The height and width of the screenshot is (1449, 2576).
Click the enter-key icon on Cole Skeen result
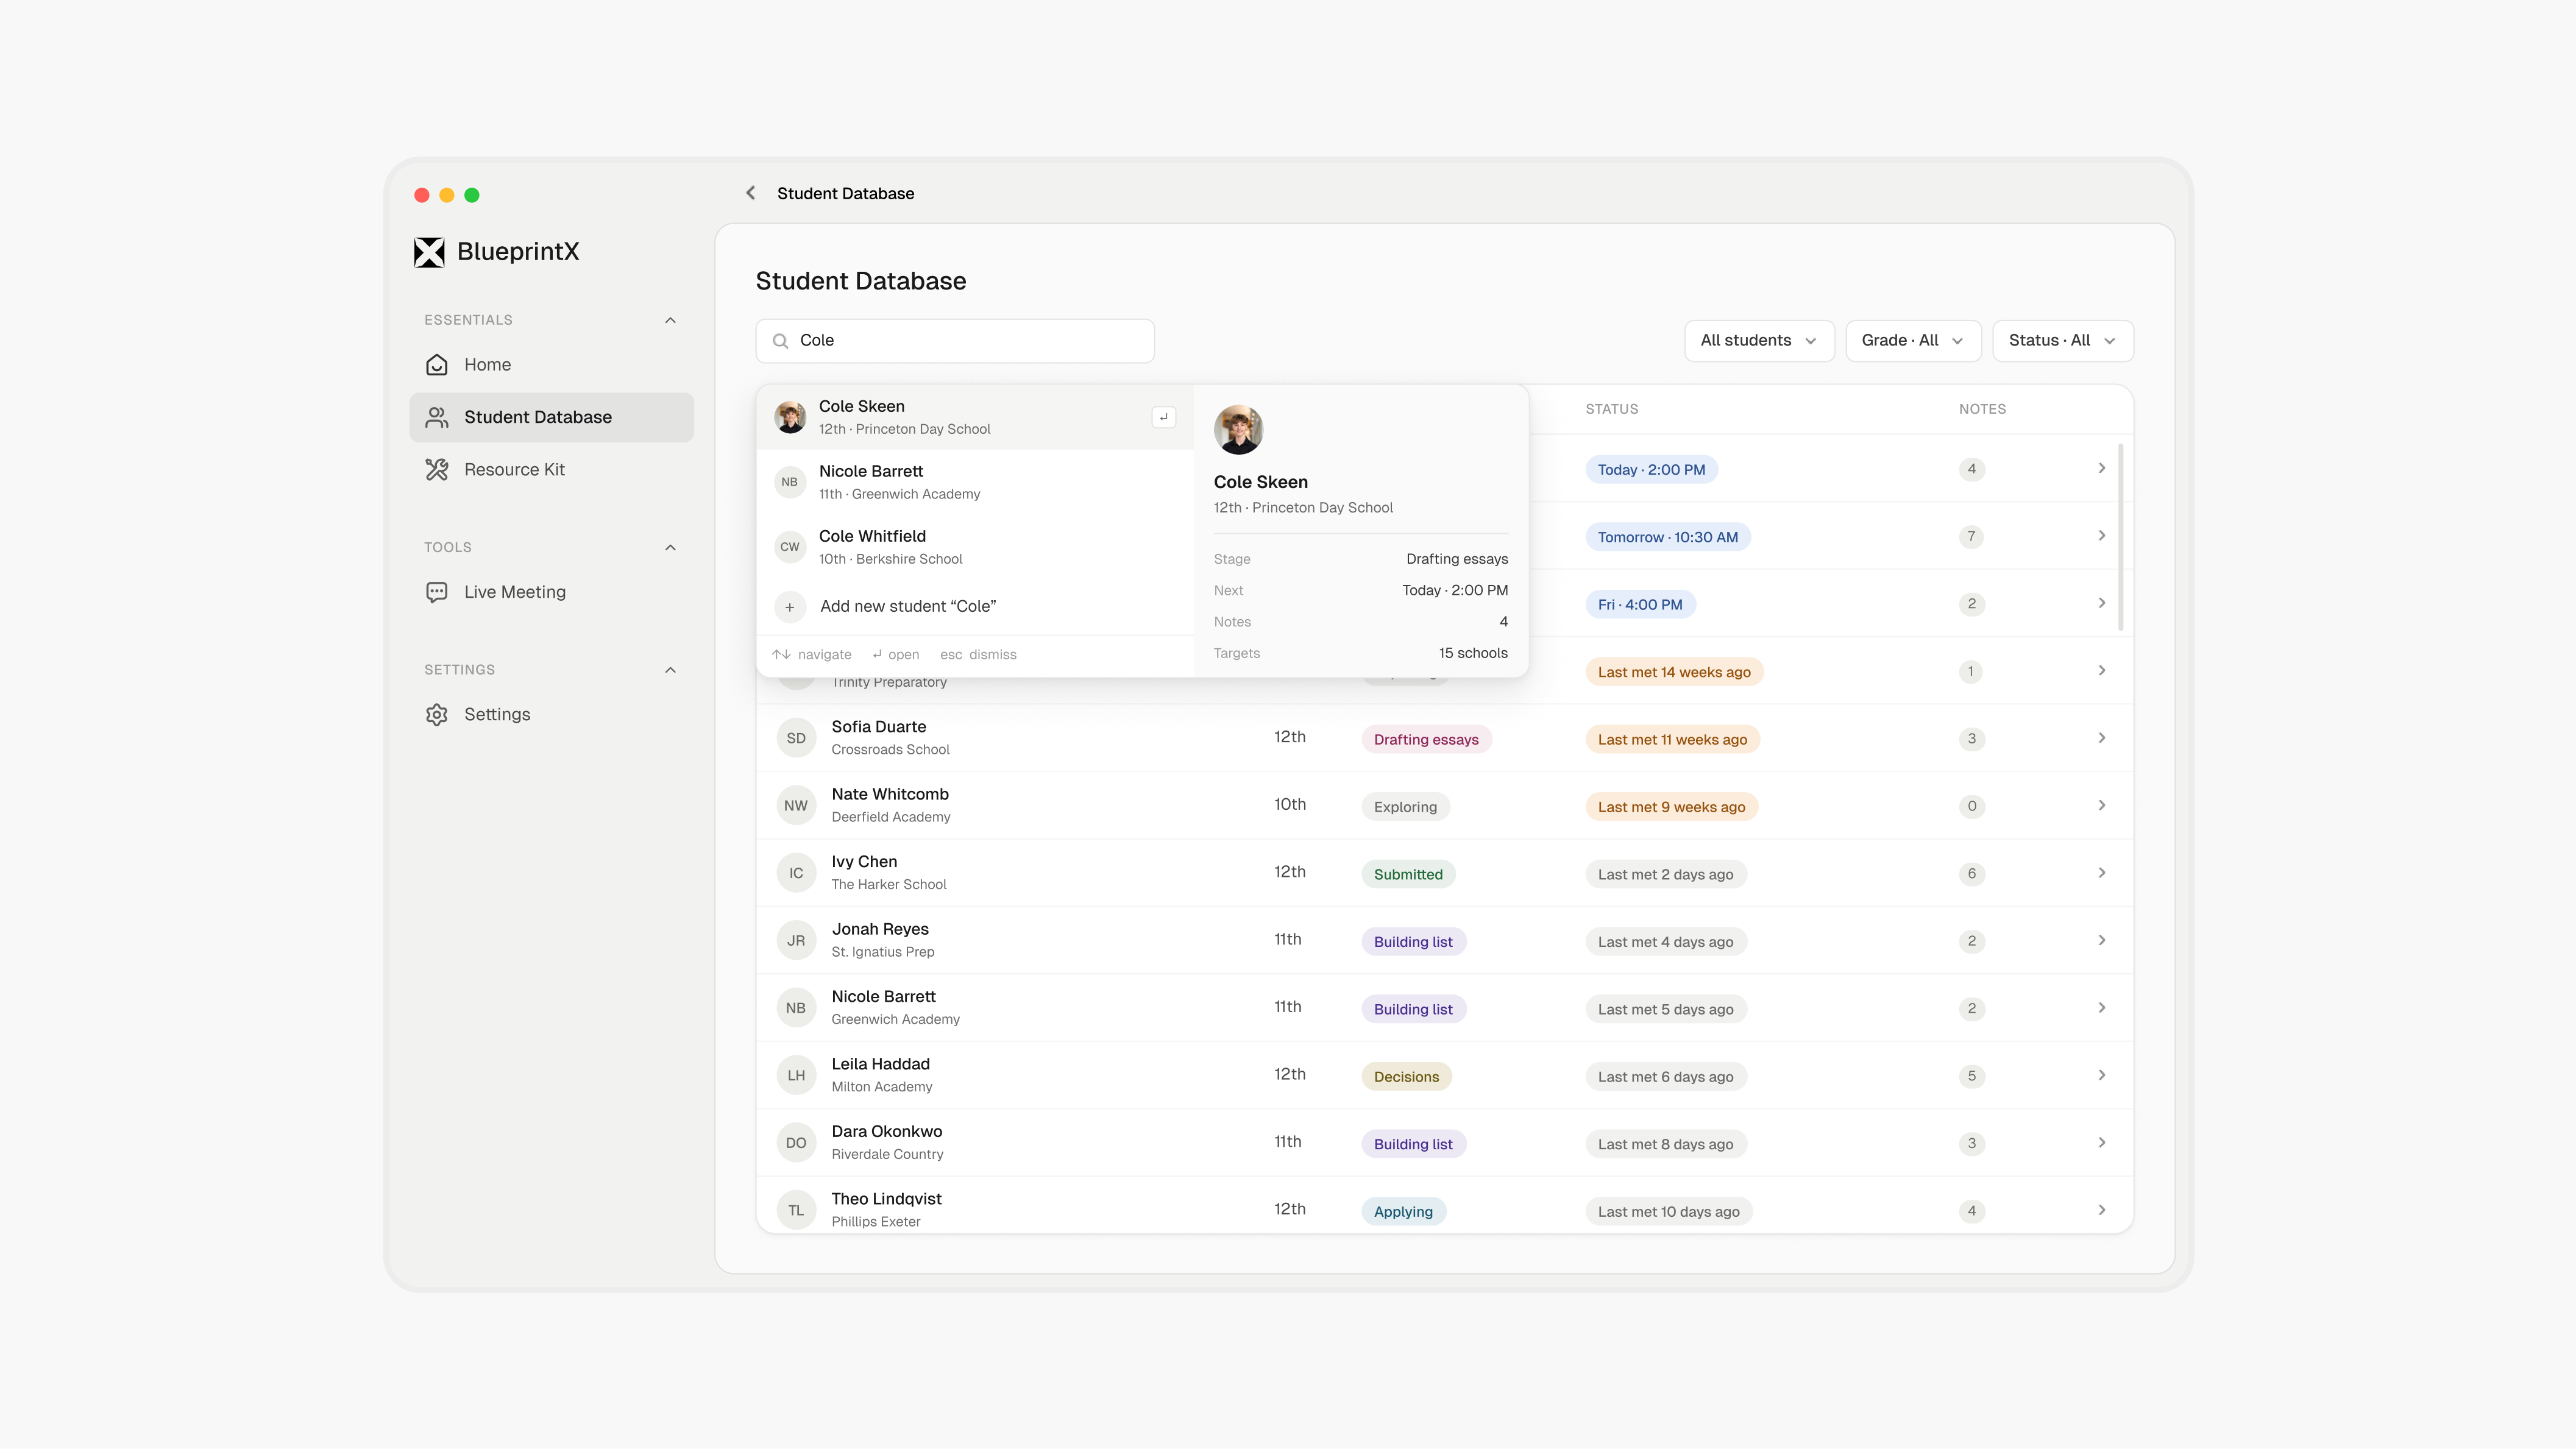tap(1163, 417)
